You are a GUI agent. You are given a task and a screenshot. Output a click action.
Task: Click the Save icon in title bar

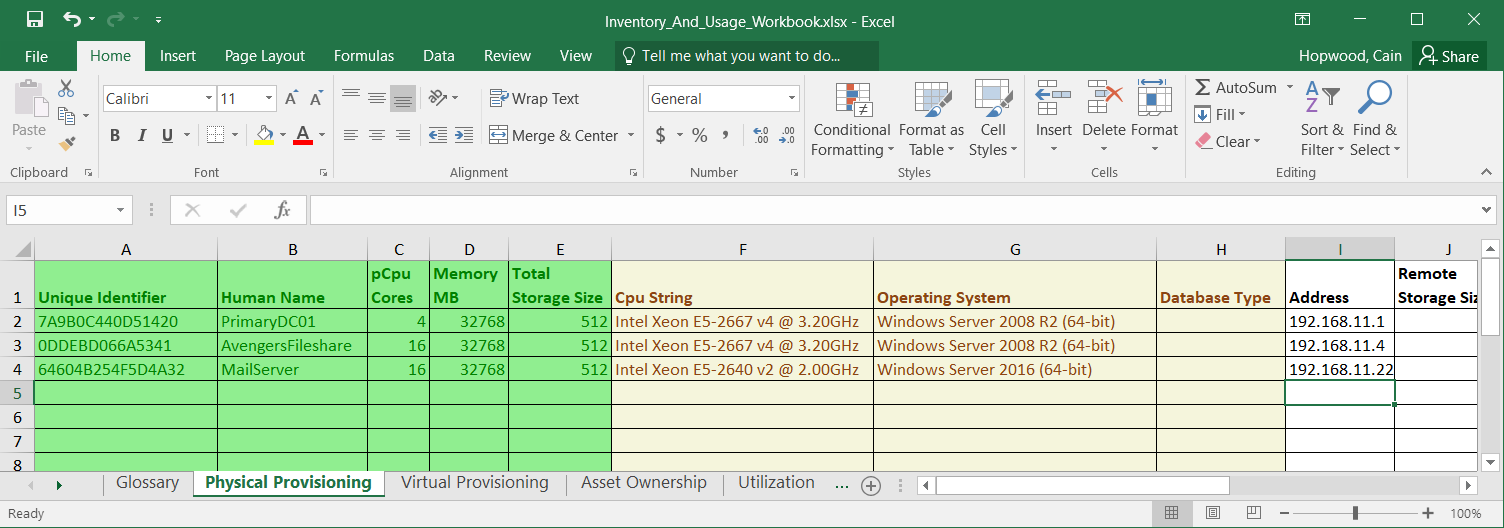[x=35, y=20]
